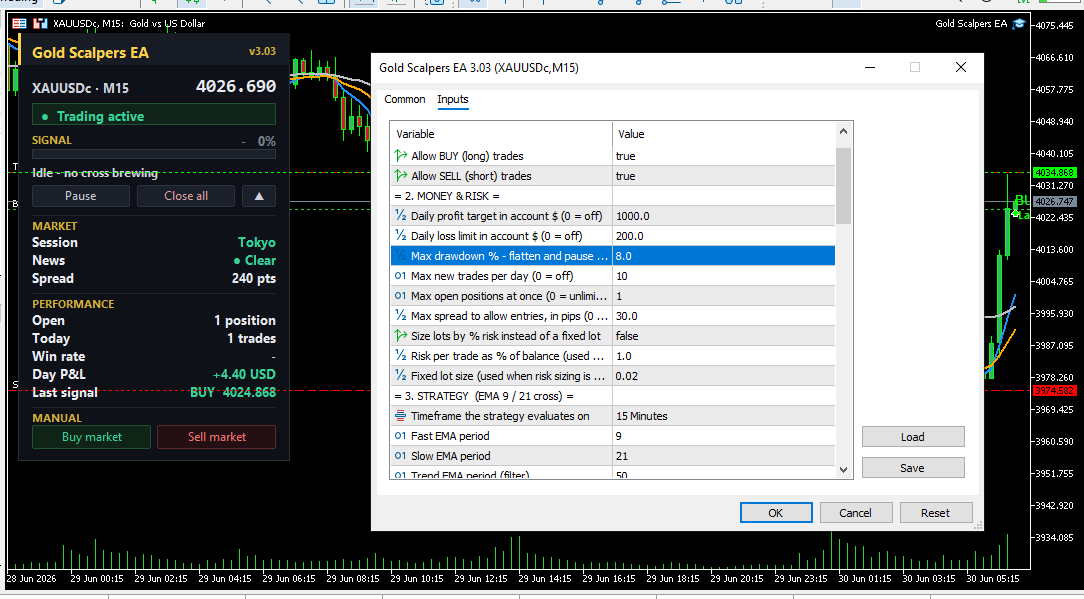The height and width of the screenshot is (599, 1084).
Task: Click the green 4034.868 price label on scale
Action: coord(1054,172)
